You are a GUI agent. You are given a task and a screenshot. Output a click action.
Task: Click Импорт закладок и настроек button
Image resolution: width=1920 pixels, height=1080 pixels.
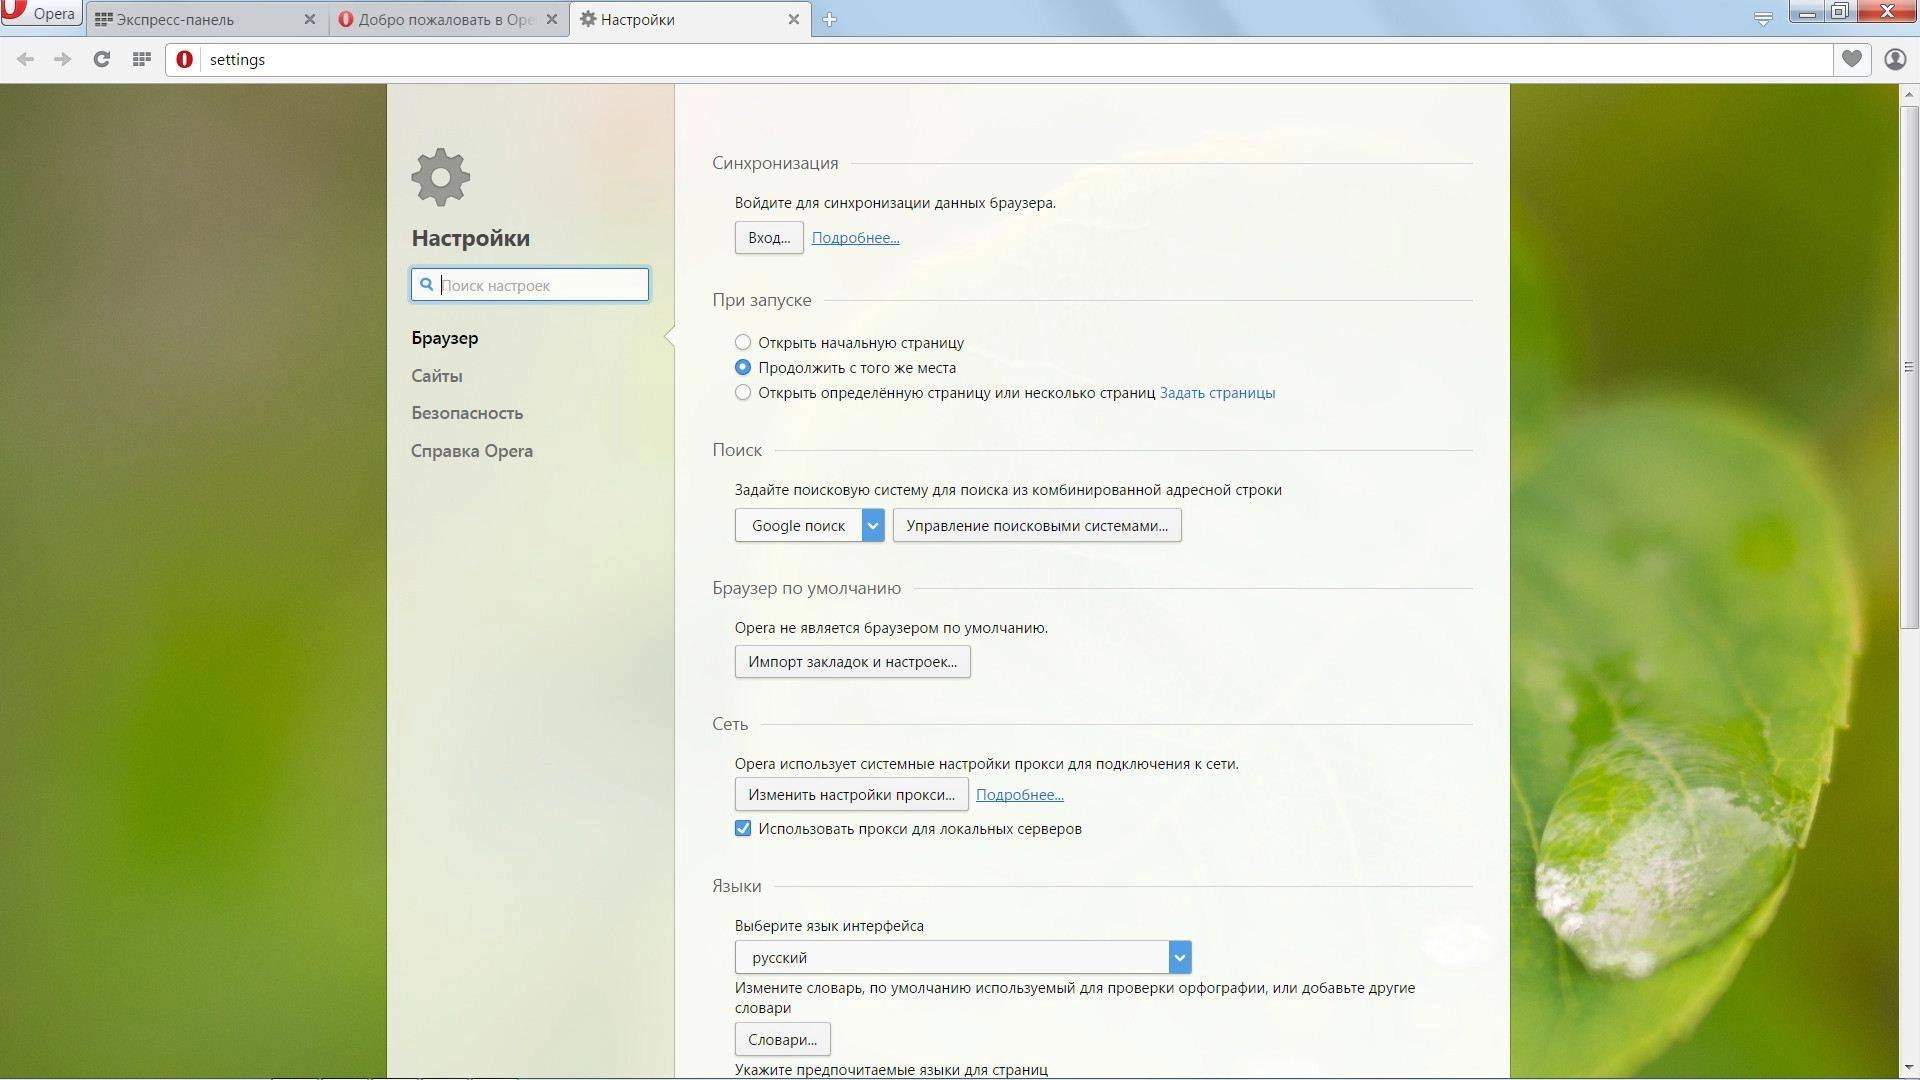852,662
